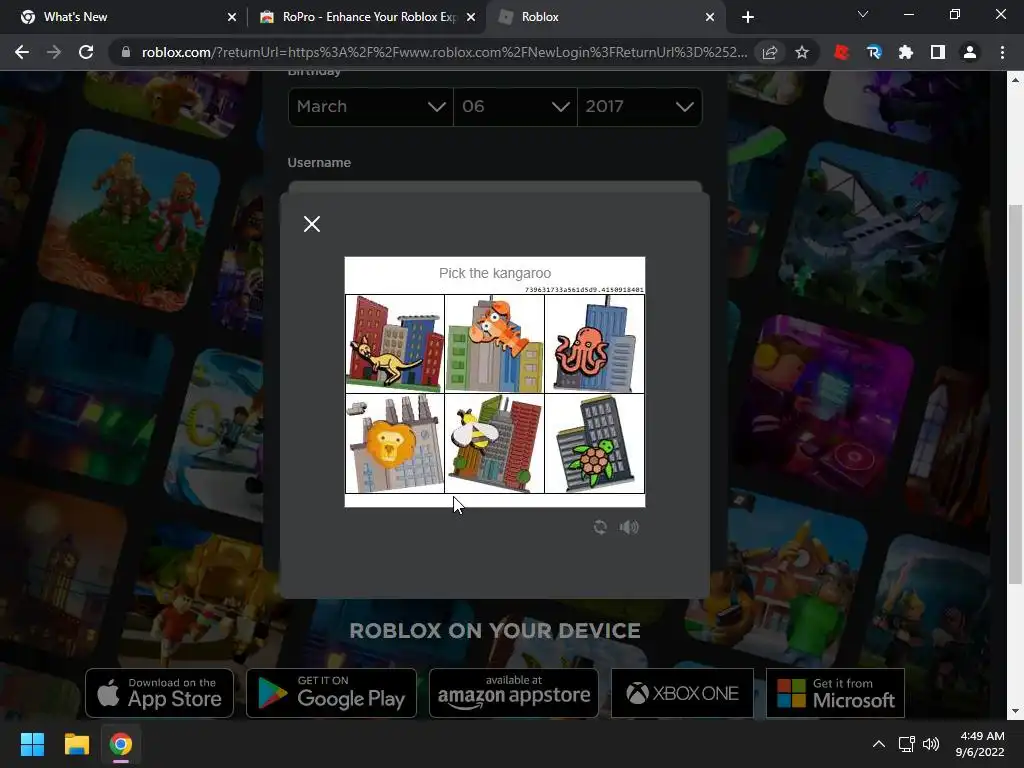
Task: Toggle the browser side panel
Action: pyautogui.click(x=938, y=52)
